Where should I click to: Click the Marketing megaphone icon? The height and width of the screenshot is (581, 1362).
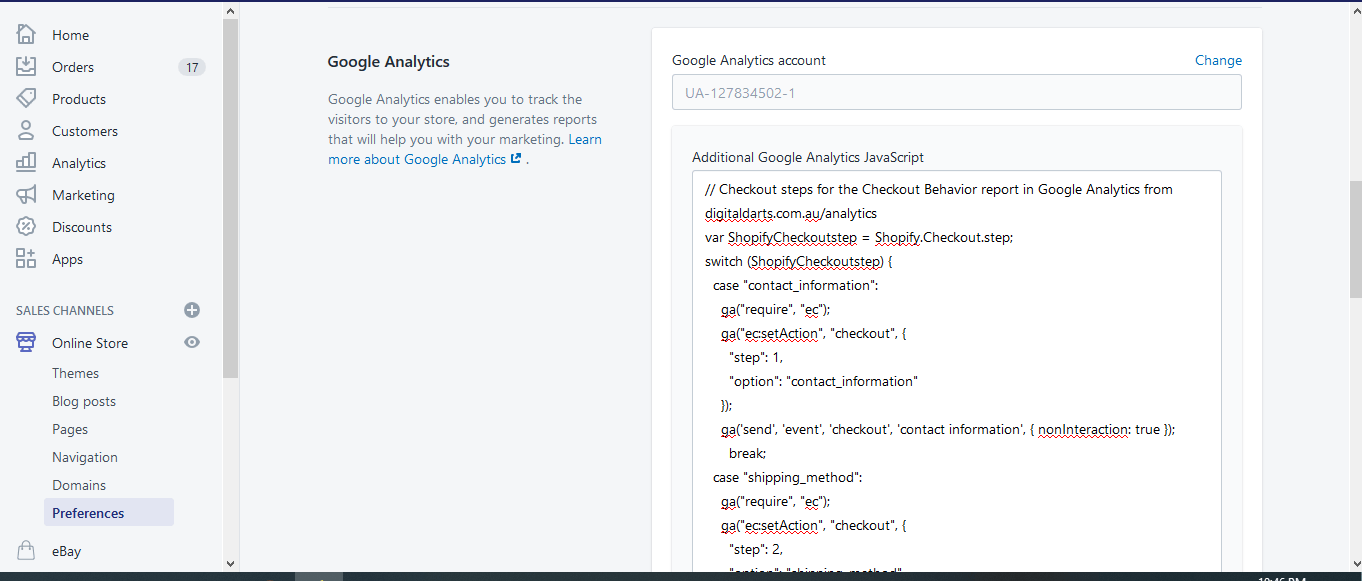[x=26, y=194]
